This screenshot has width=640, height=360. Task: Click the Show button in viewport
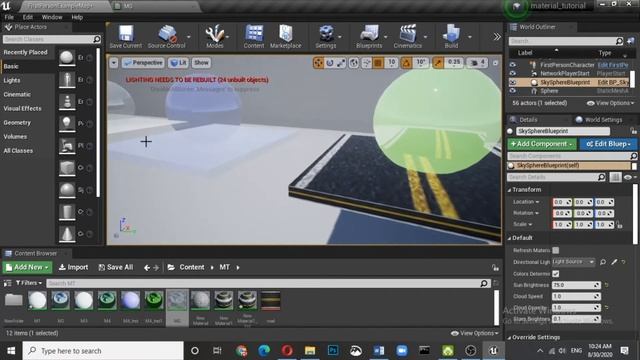pyautogui.click(x=201, y=62)
